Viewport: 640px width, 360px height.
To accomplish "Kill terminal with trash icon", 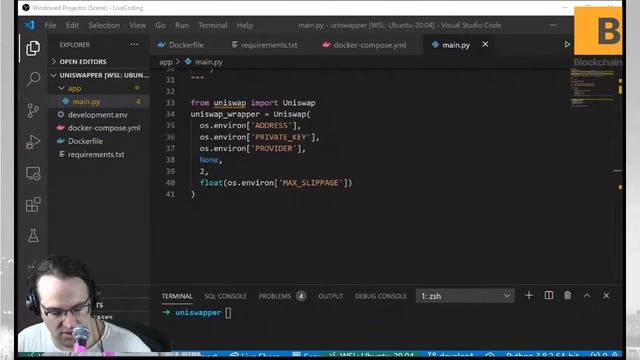I will [567, 296].
